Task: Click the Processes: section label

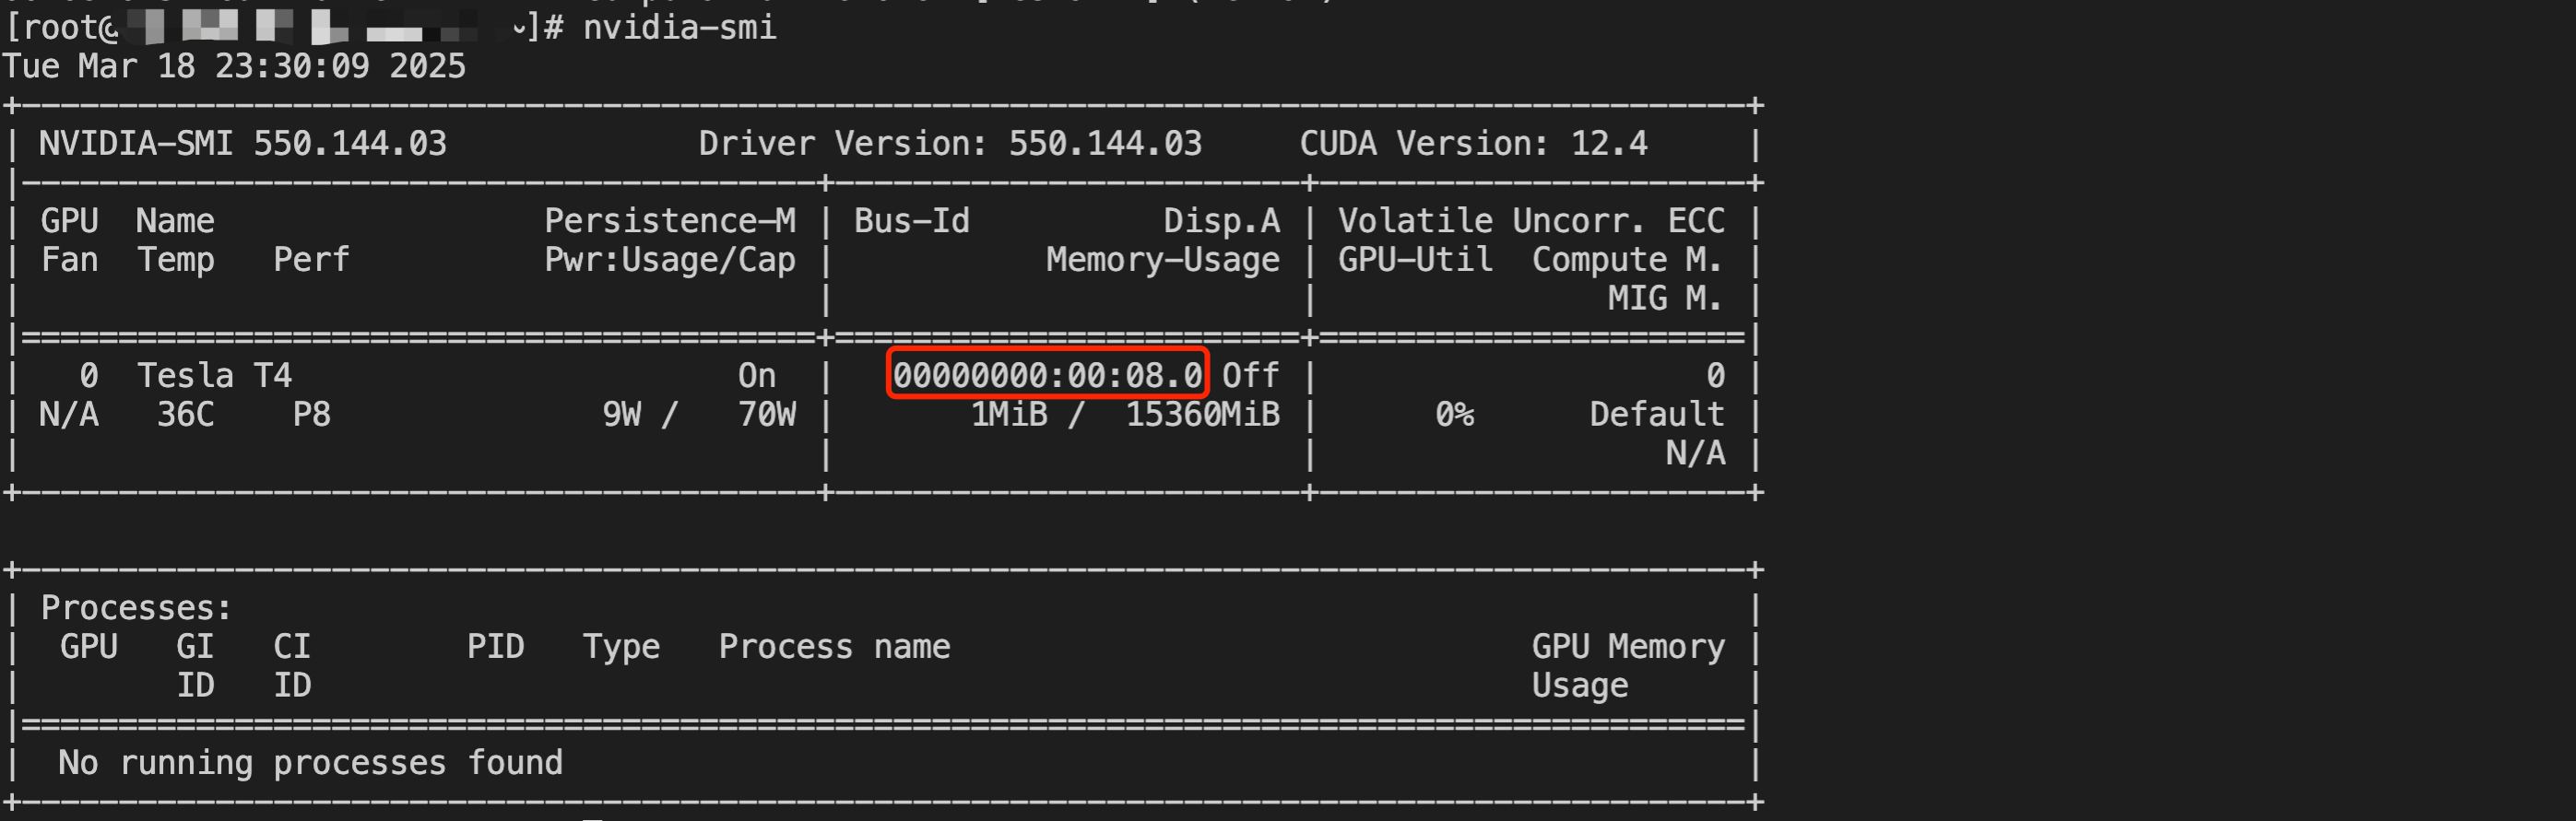Action: click(136, 607)
